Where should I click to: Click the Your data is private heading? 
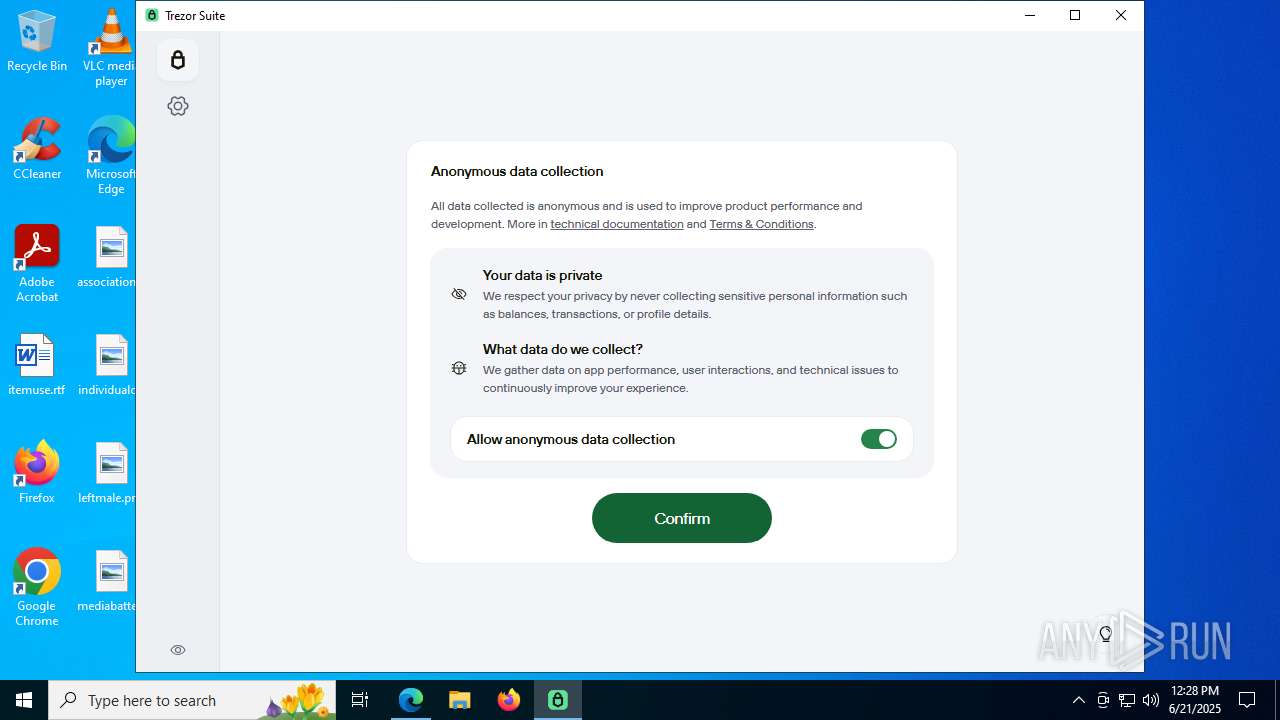pos(542,275)
